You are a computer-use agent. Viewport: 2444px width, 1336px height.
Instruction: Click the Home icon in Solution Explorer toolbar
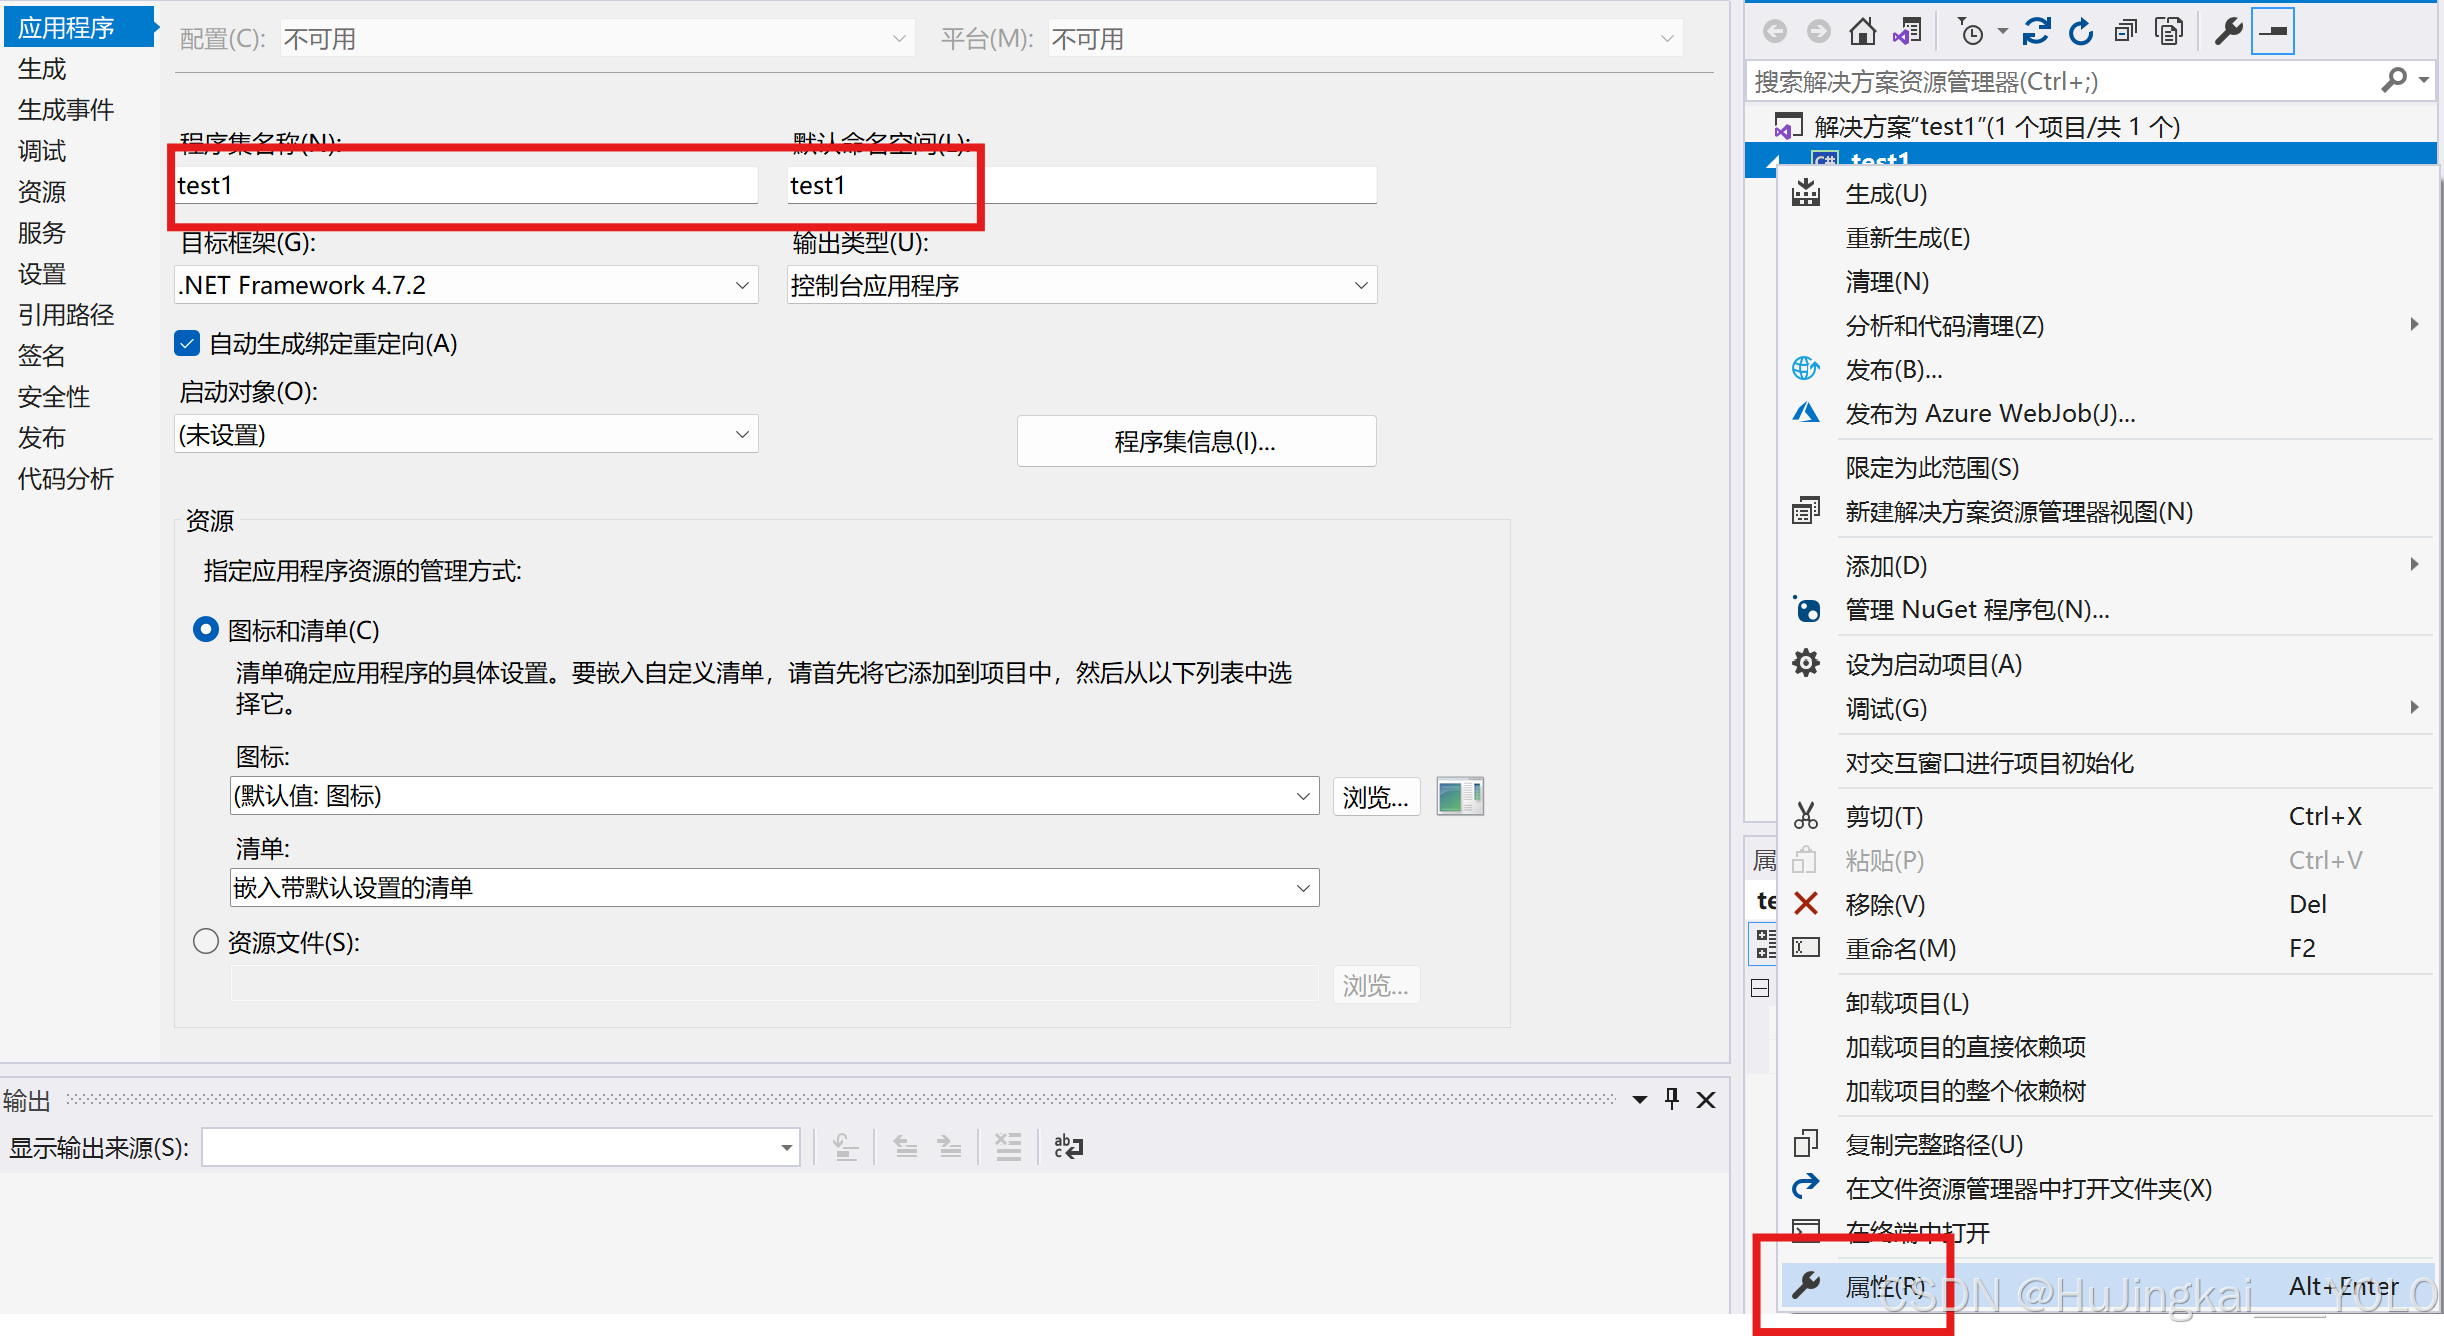tap(1862, 32)
